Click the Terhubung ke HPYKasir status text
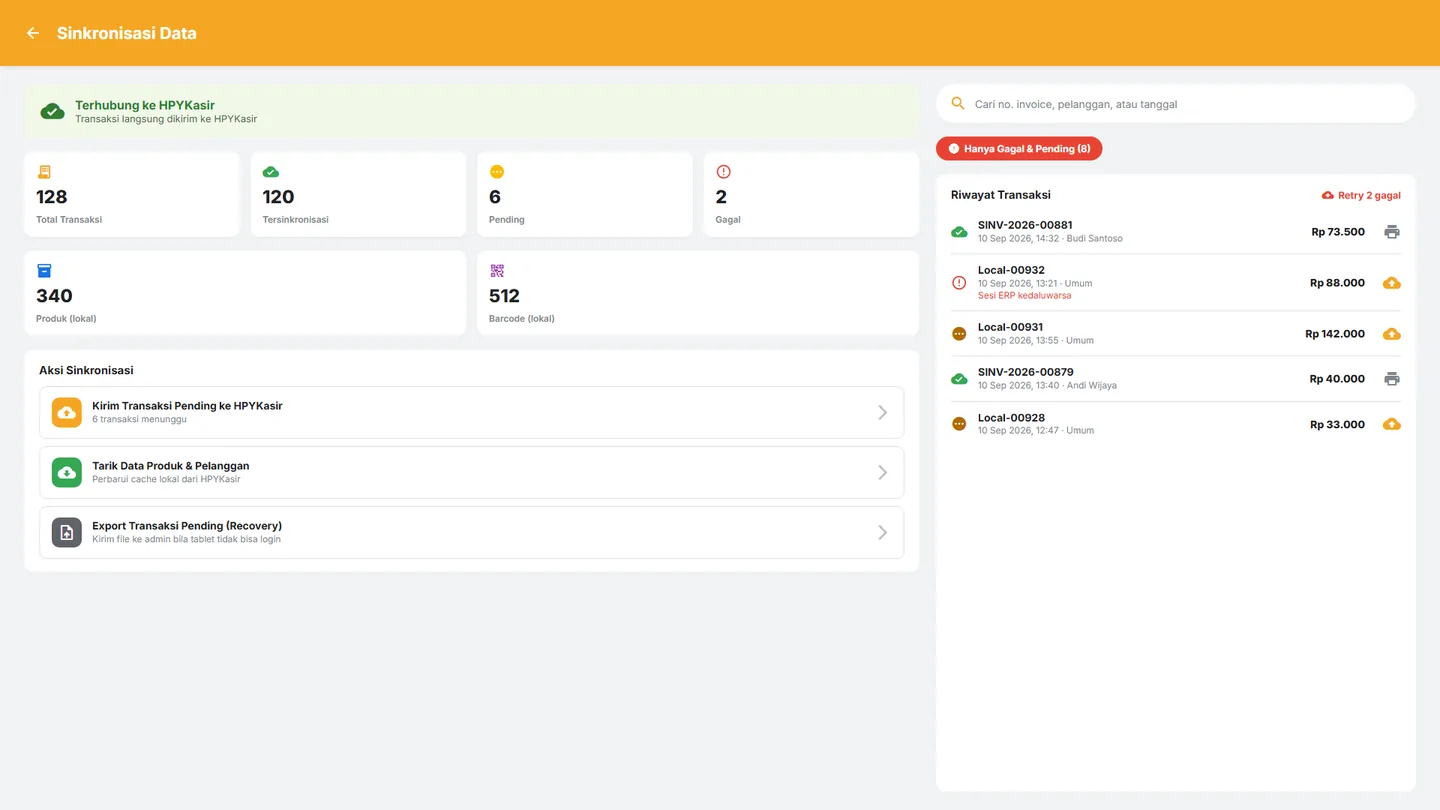Screen dimensions: 1440x810 pyautogui.click(x=145, y=105)
